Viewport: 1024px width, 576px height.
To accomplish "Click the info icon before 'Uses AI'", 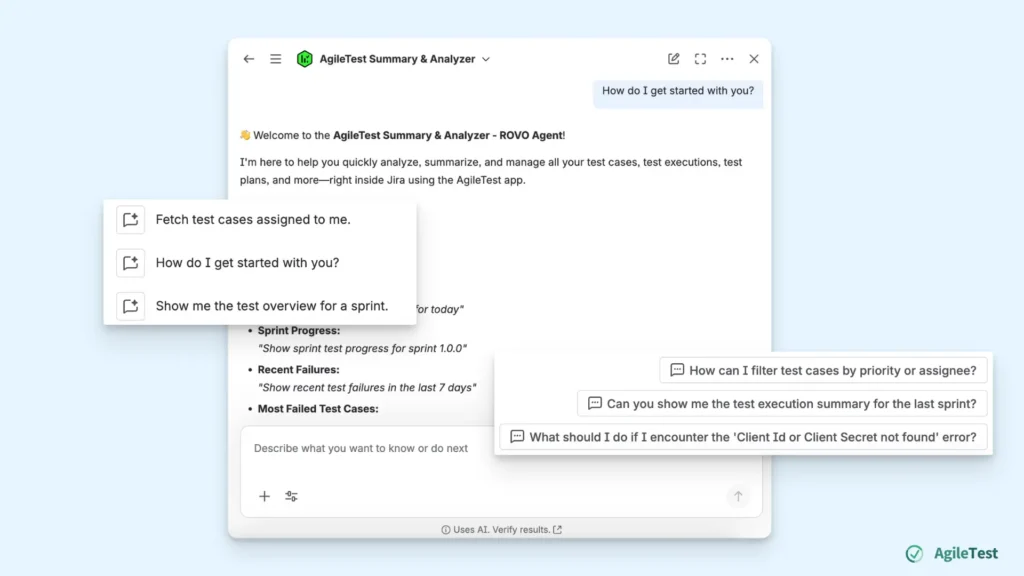I will click(445, 530).
